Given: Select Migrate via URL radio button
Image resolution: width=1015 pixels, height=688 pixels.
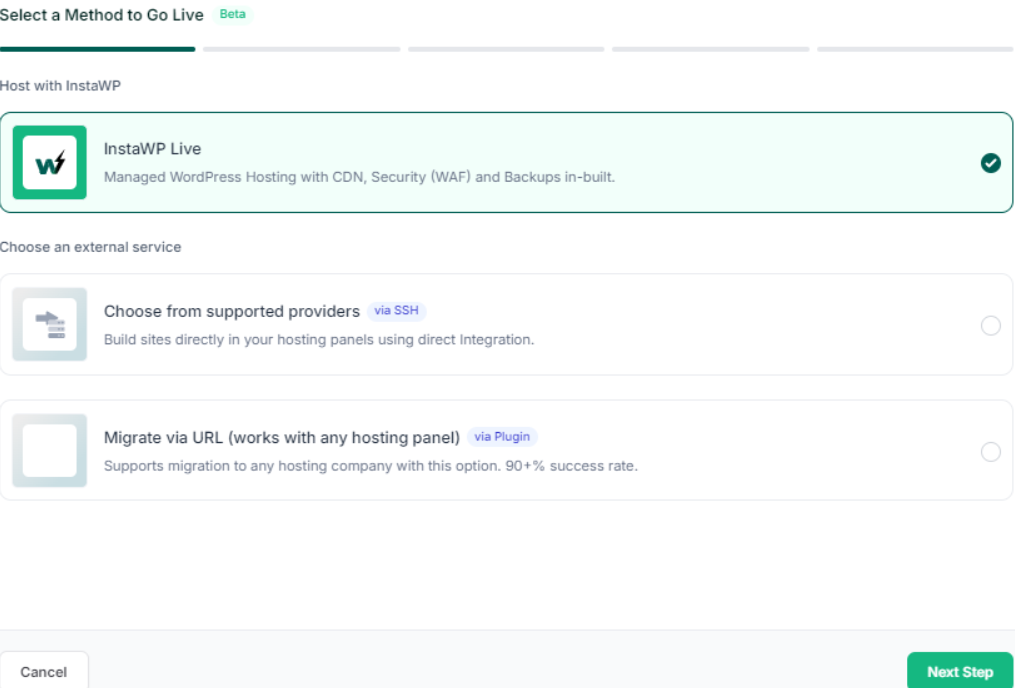Looking at the screenshot, I should coord(990,451).
